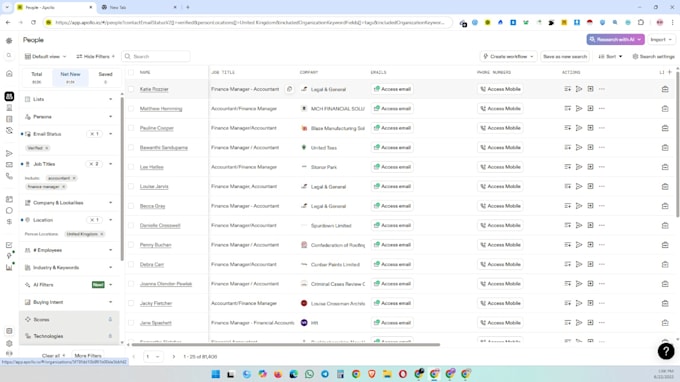Click the Home icon in left sidebar
The height and width of the screenshot is (382, 680).
(9, 74)
